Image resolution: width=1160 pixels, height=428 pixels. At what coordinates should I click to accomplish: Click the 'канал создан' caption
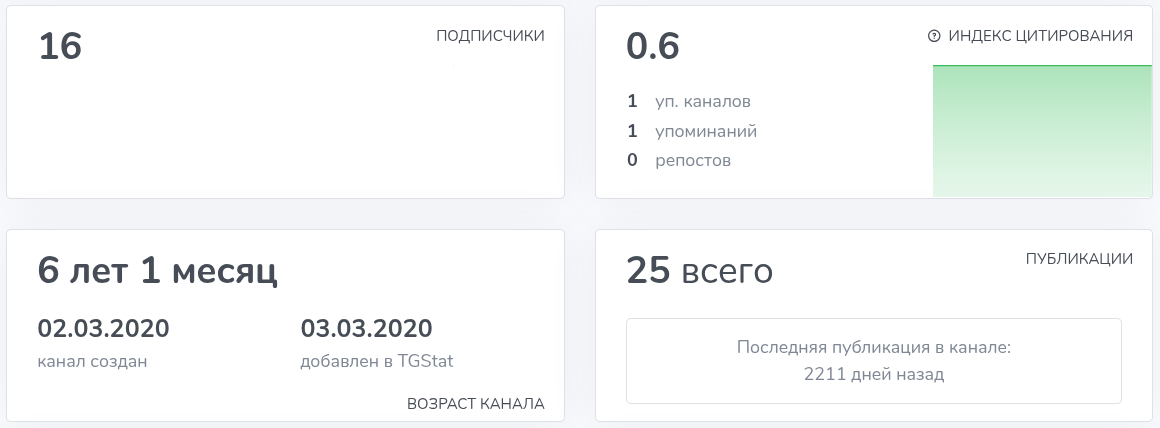click(92, 361)
